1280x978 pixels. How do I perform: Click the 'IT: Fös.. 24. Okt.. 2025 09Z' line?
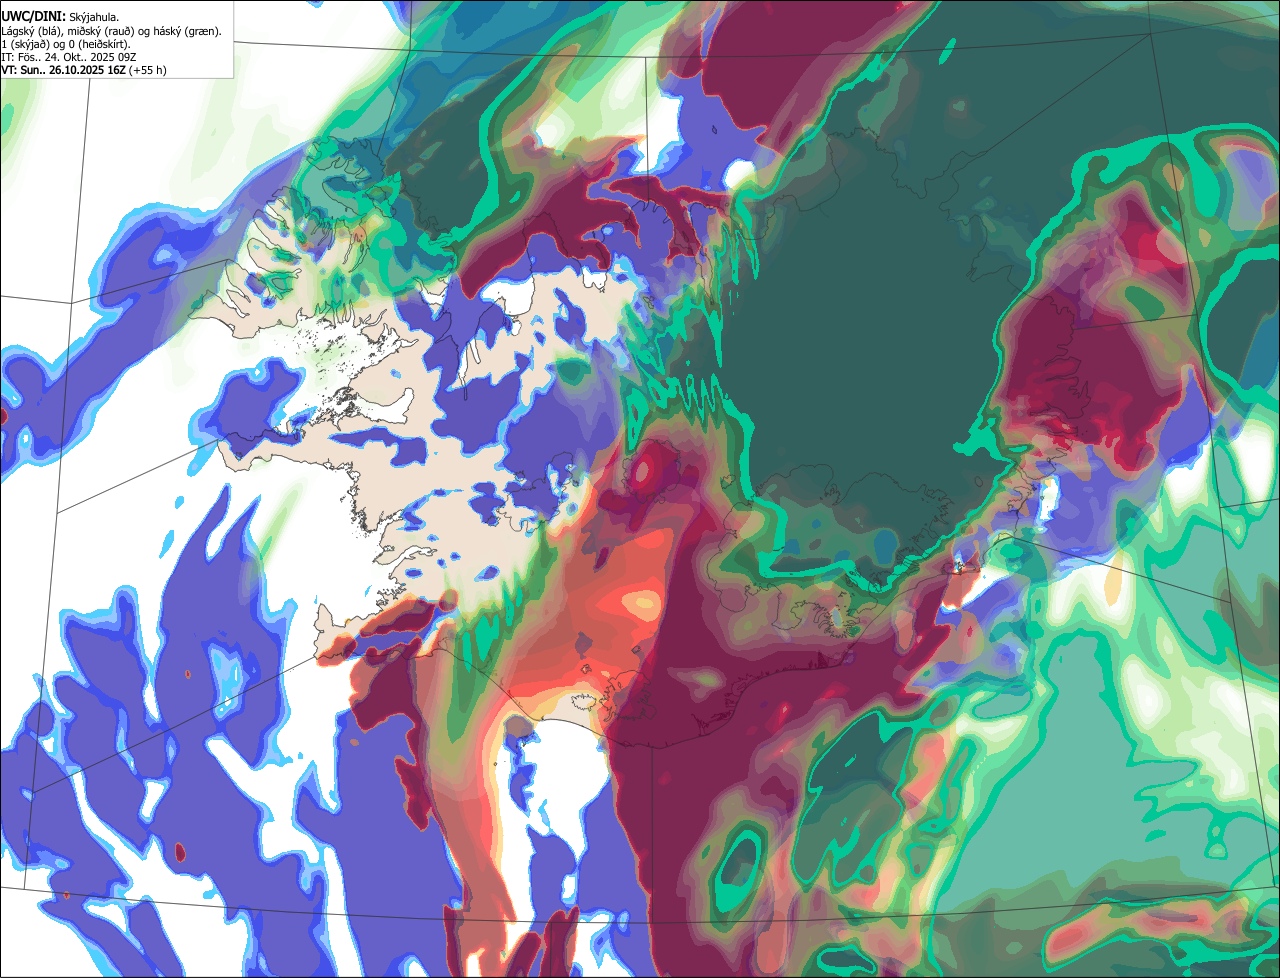pyautogui.click(x=69, y=58)
